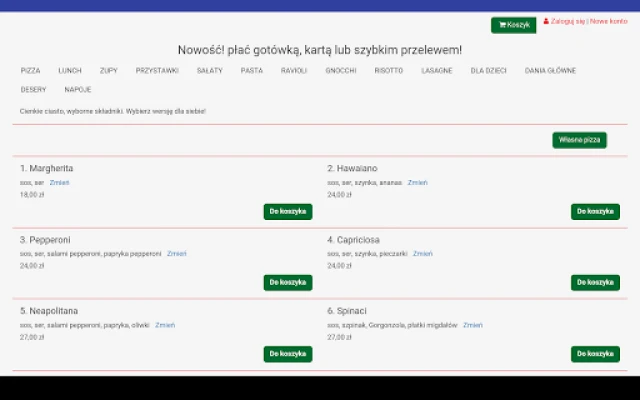Add Margherita to the cart
The width and height of the screenshot is (640, 400).
(288, 212)
